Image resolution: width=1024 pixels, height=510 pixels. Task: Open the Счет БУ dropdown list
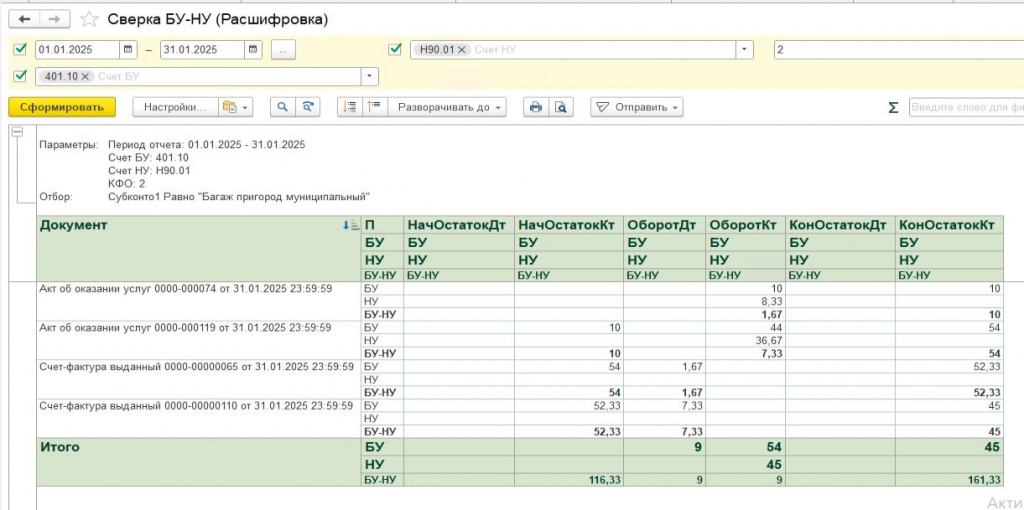pos(370,76)
